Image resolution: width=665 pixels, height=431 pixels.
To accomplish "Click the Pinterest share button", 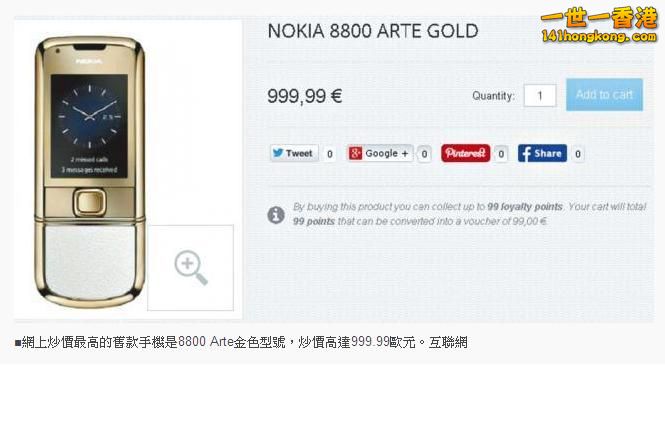I will (465, 153).
